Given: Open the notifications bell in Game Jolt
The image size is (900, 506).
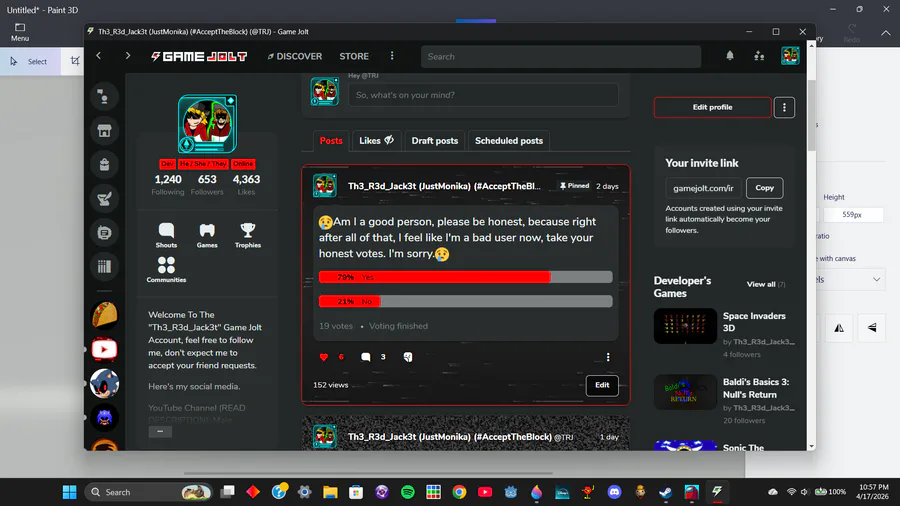Looking at the screenshot, I should tap(730, 56).
